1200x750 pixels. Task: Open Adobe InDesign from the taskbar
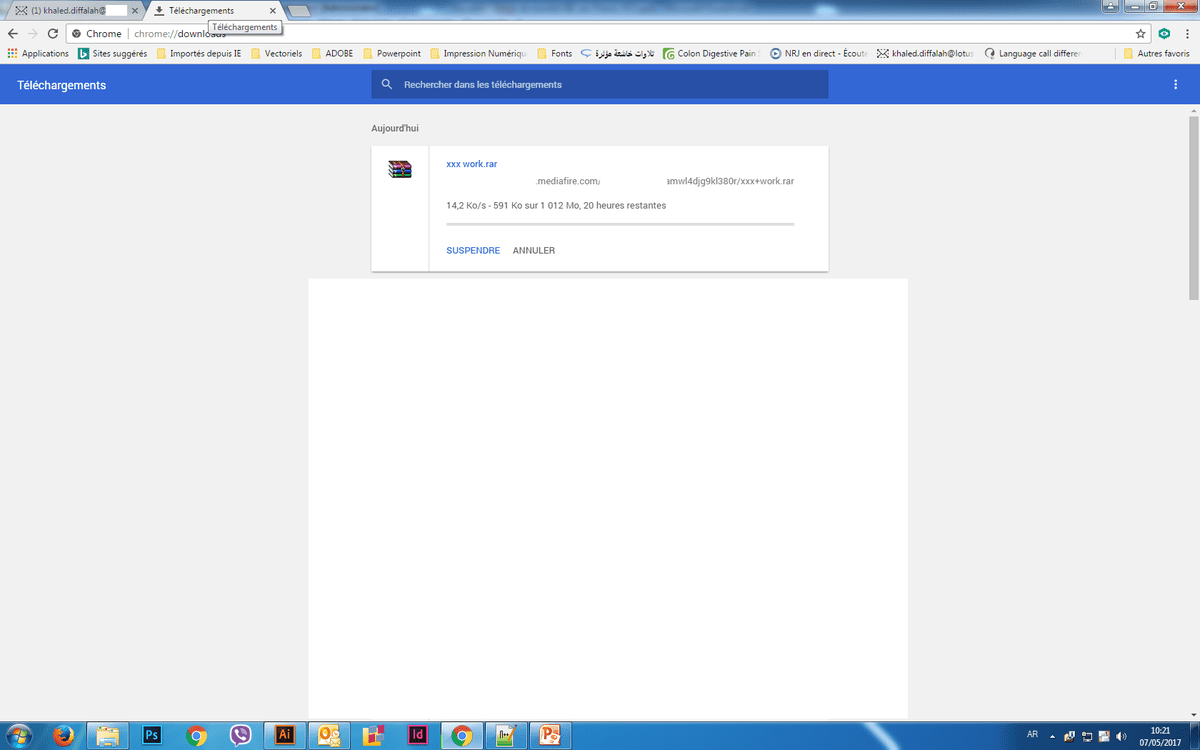tap(418, 735)
